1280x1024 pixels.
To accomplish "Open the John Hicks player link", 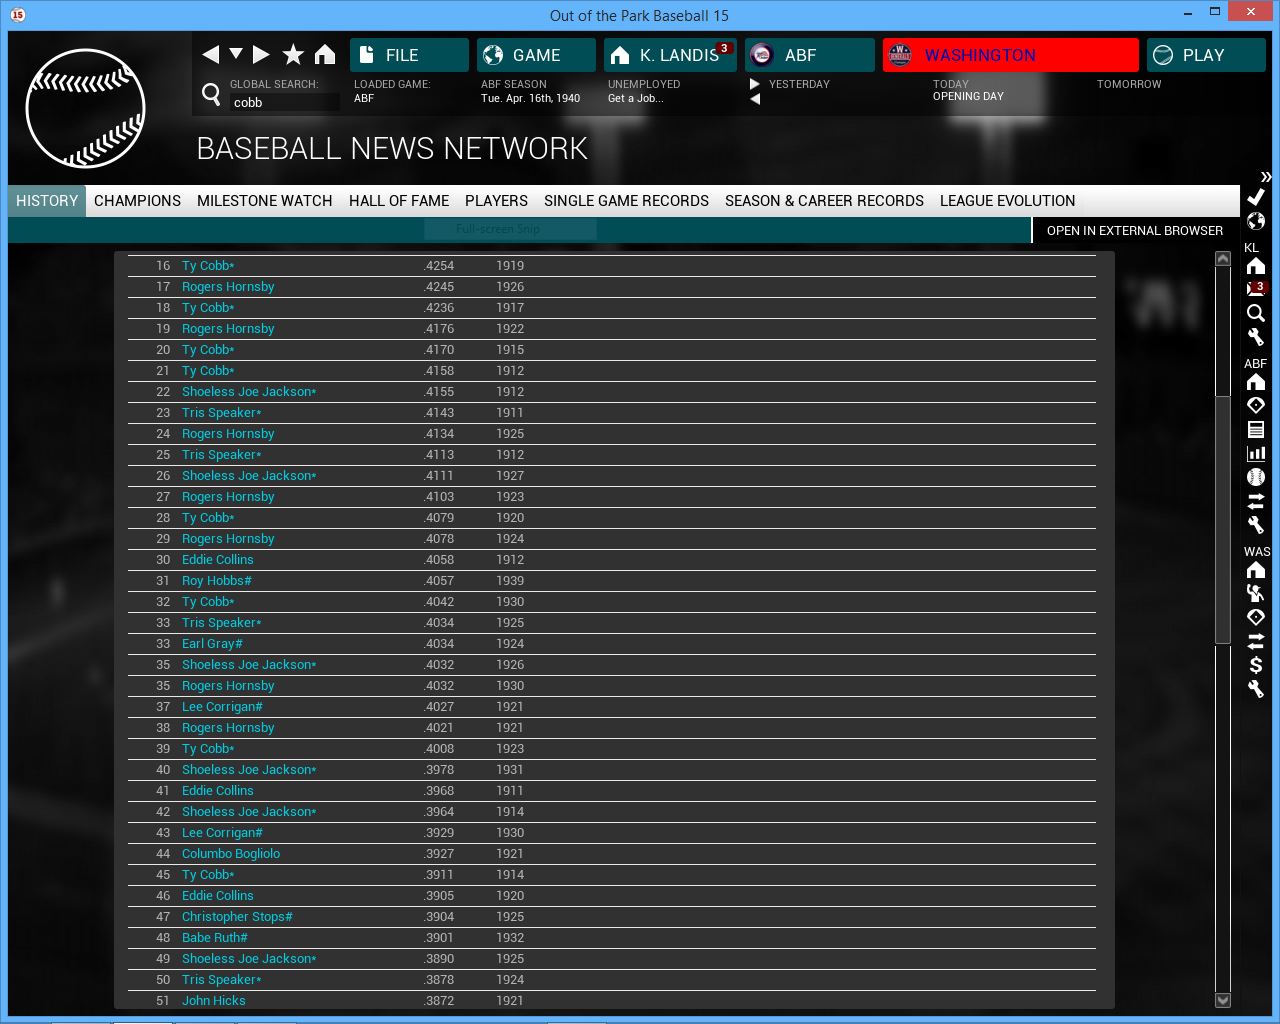I will pos(214,1000).
